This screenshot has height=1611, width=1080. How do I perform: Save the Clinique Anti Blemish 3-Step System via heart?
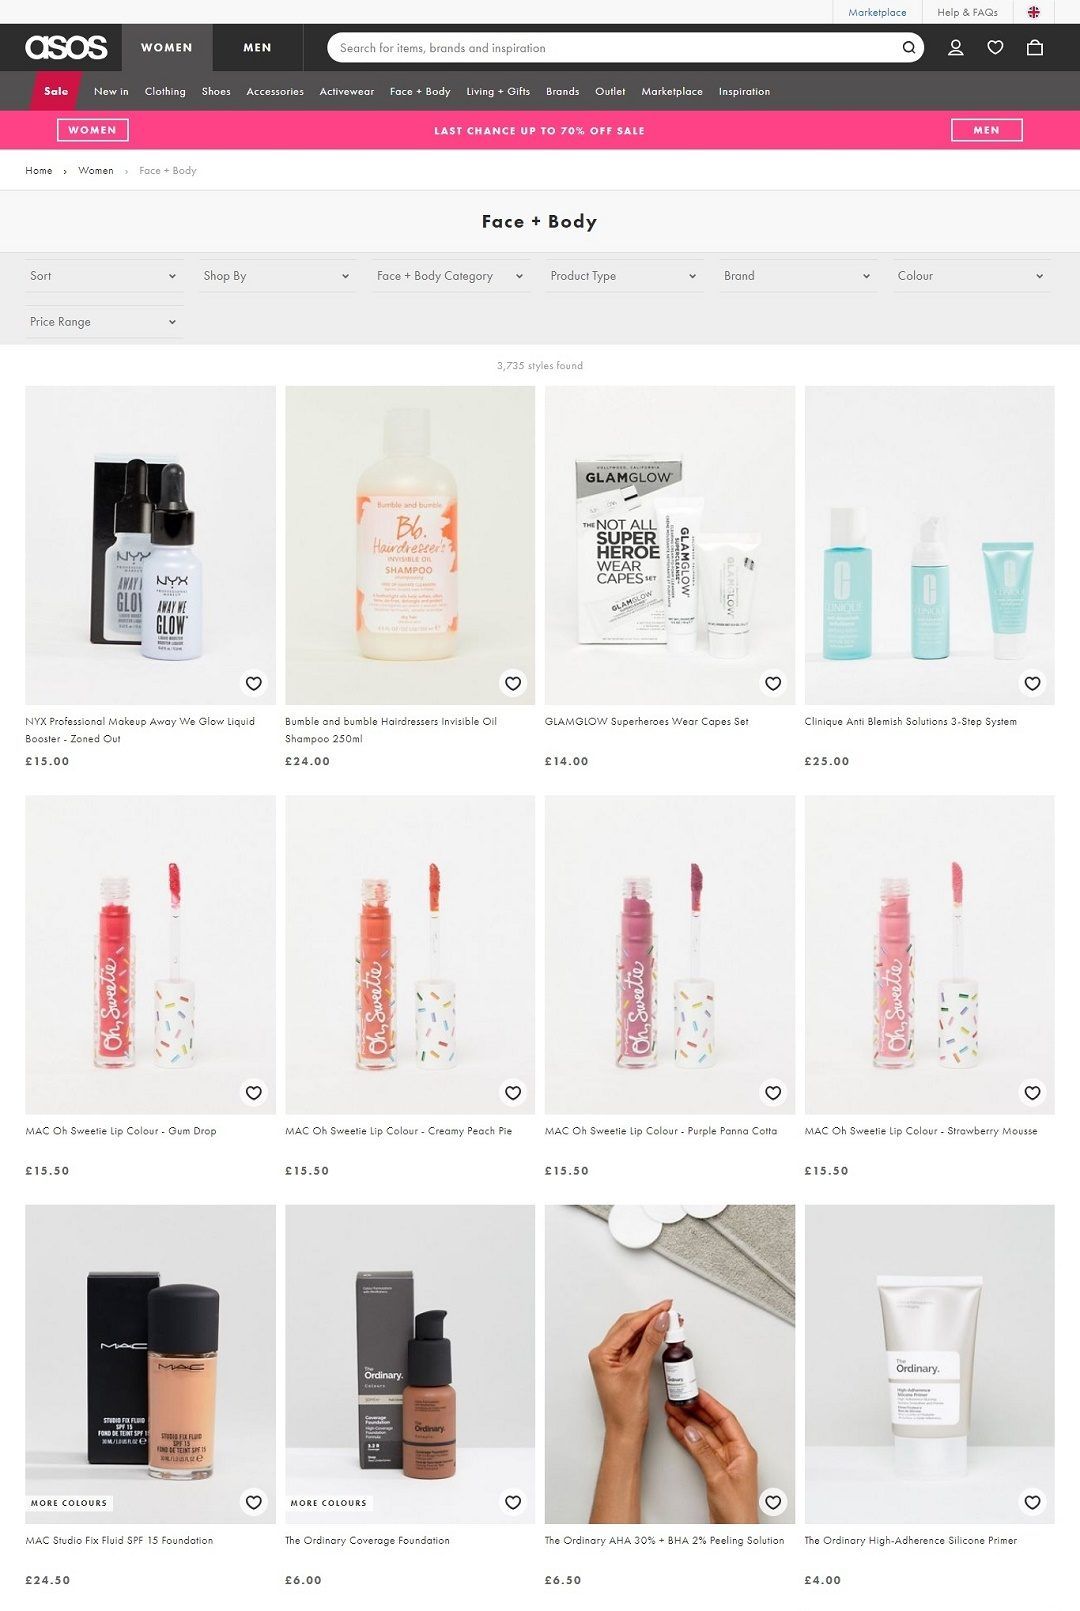pos(1033,683)
